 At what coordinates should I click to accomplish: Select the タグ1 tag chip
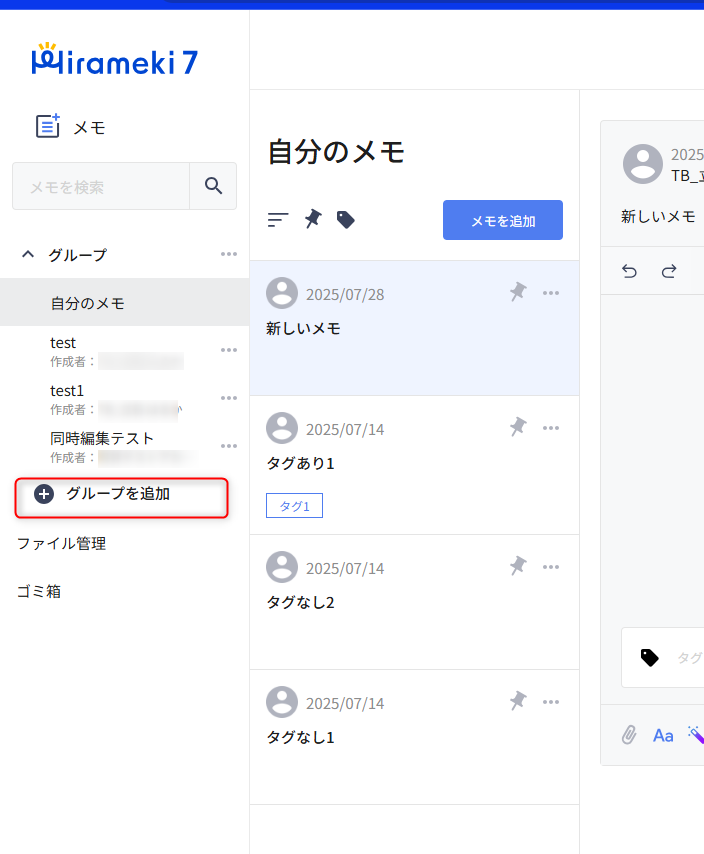(294, 506)
